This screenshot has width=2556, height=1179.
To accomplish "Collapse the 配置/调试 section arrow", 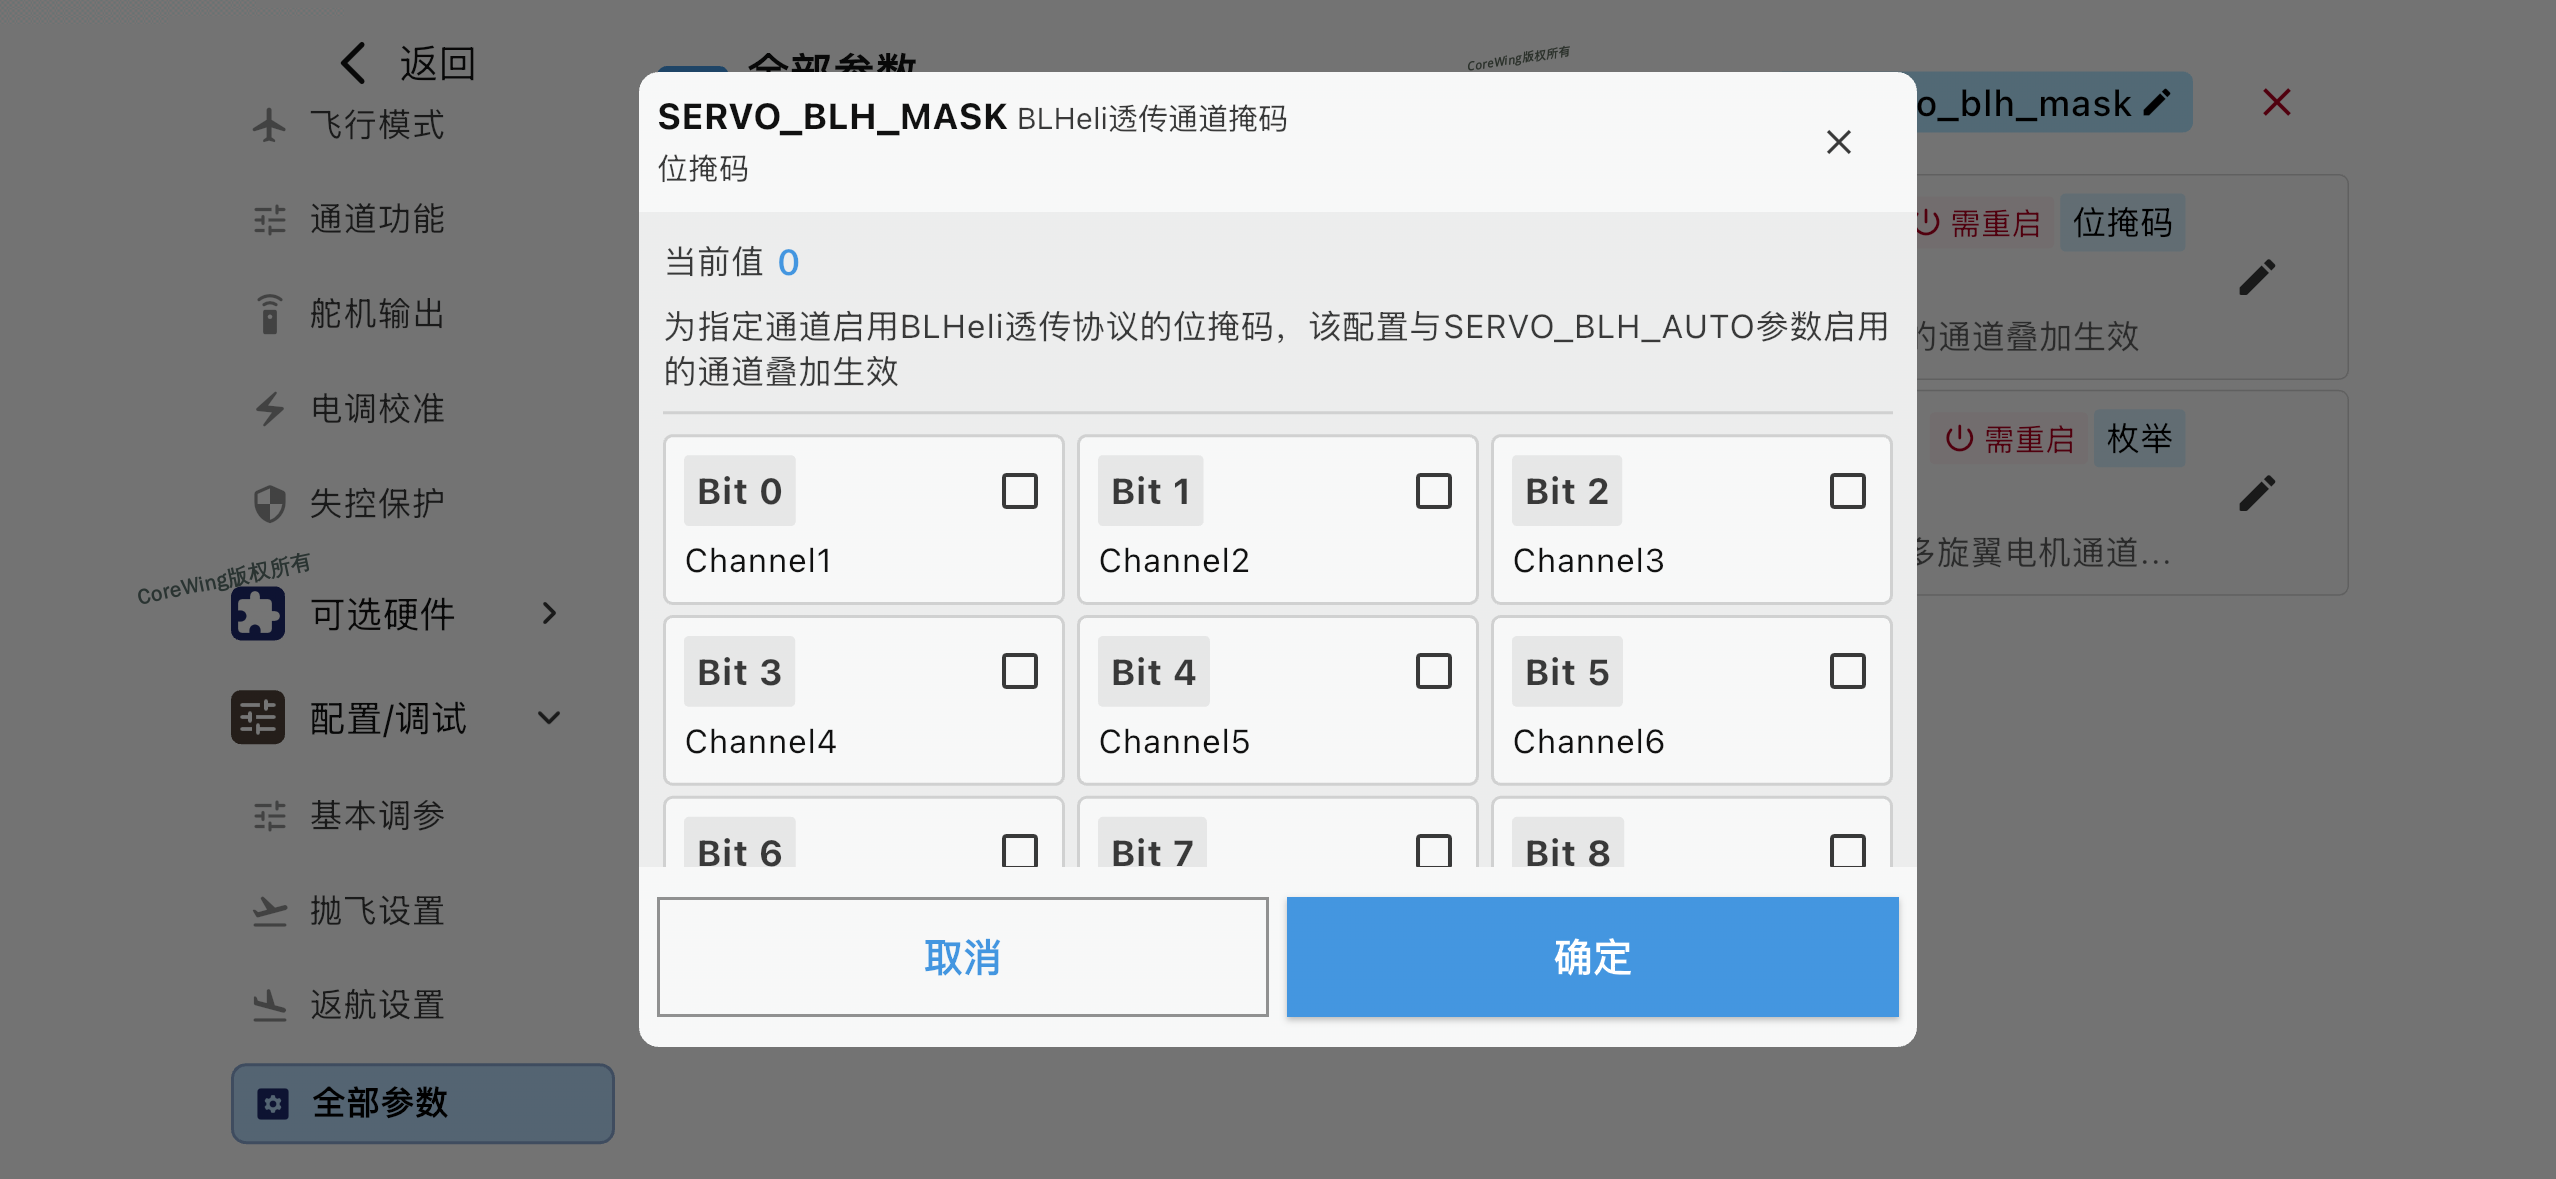I will click(x=549, y=717).
